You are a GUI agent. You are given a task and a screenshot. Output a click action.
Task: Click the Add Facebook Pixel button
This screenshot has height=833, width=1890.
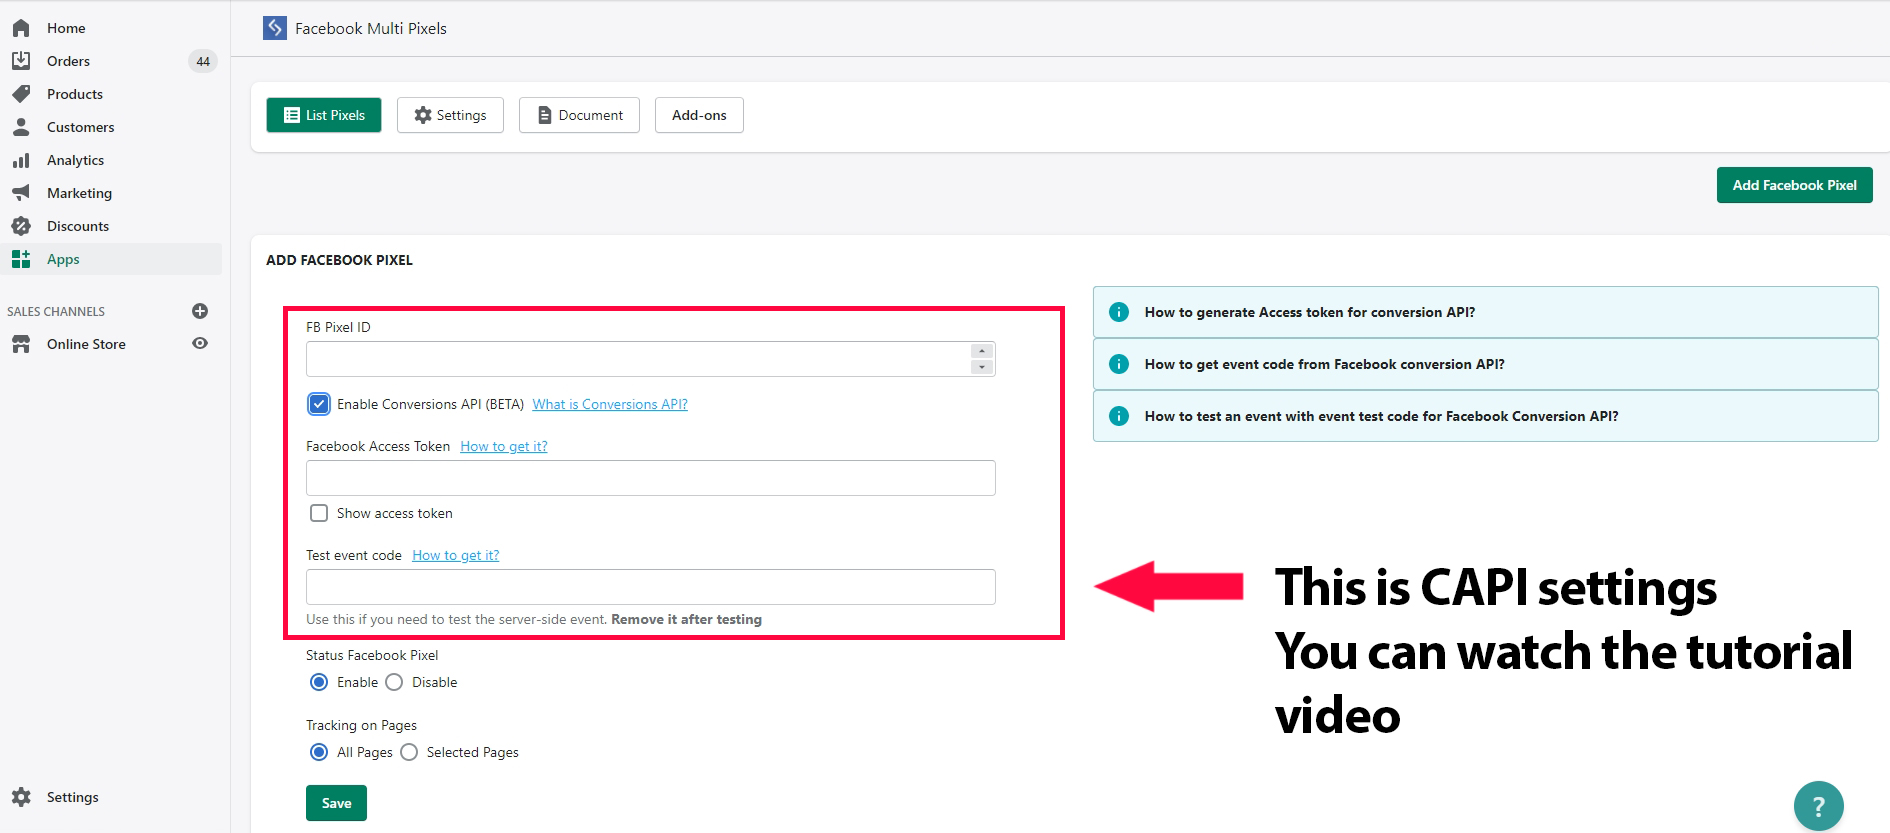[x=1794, y=185]
